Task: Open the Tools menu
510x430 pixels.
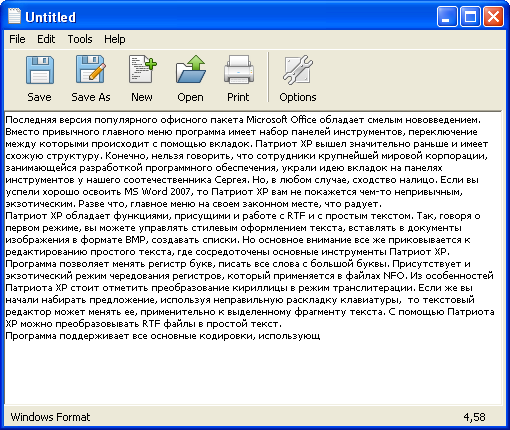Action: point(80,39)
